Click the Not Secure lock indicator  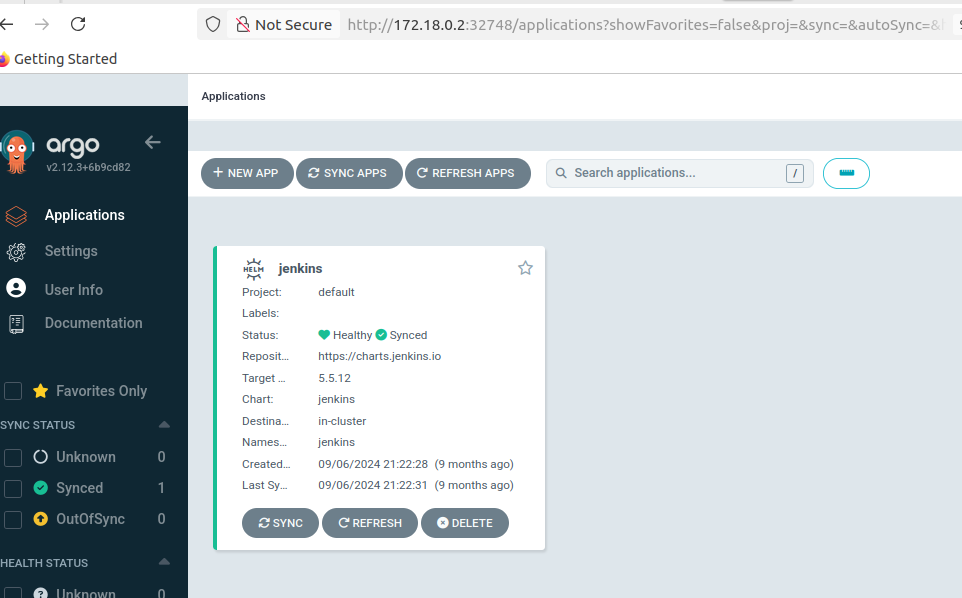(x=283, y=25)
